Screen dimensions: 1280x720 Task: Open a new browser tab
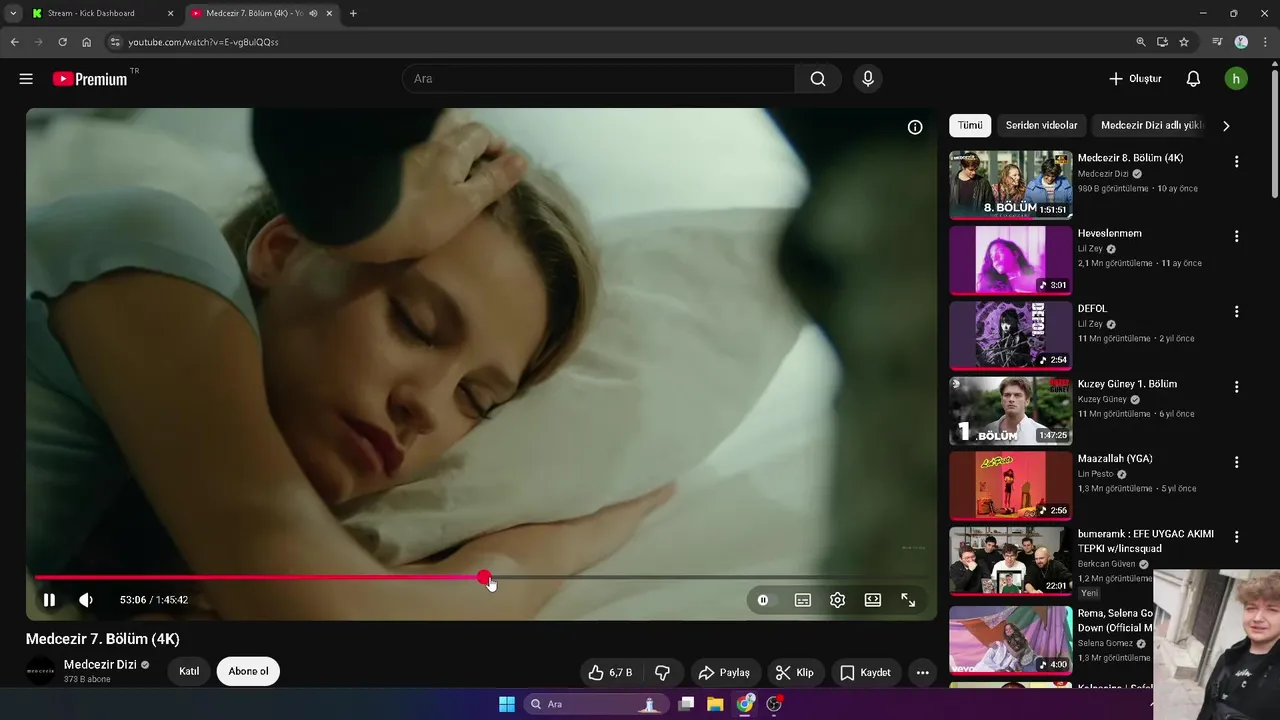pyautogui.click(x=353, y=13)
